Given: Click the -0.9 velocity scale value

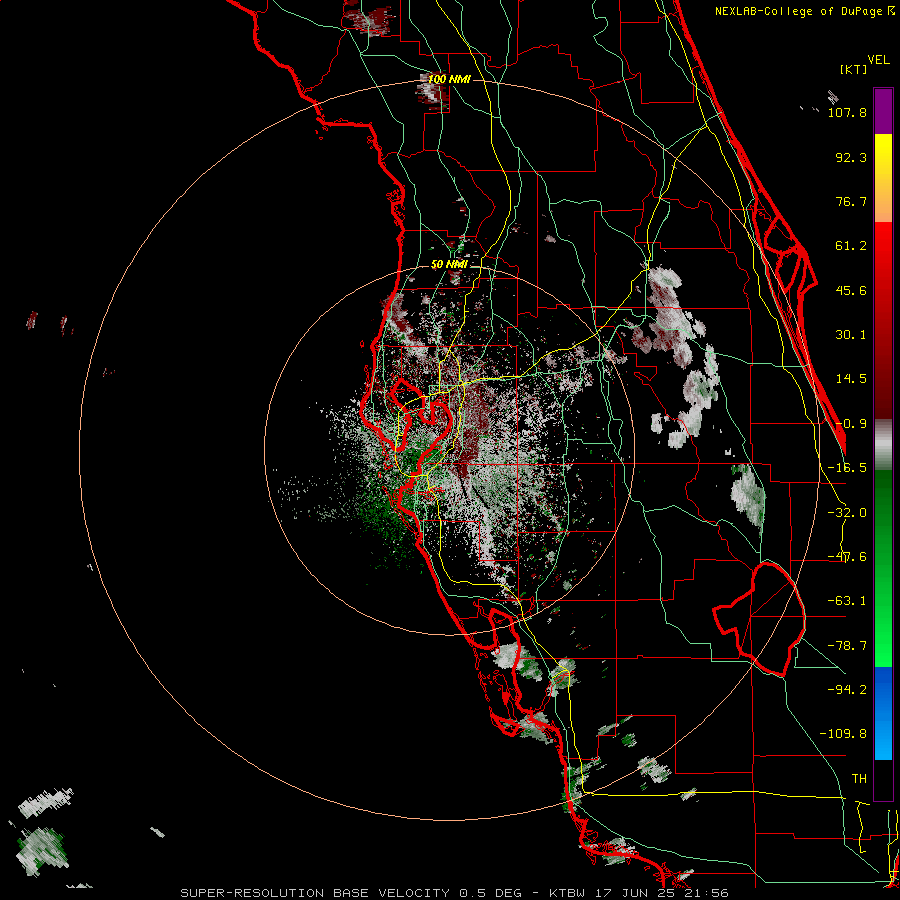Looking at the screenshot, I should point(851,424).
